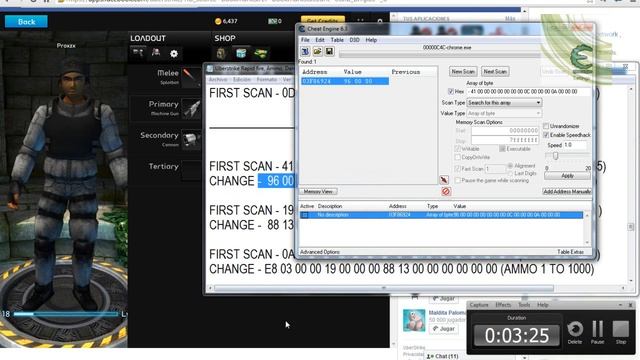Click the New Scan button
The image size is (640, 360).
[x=463, y=71]
